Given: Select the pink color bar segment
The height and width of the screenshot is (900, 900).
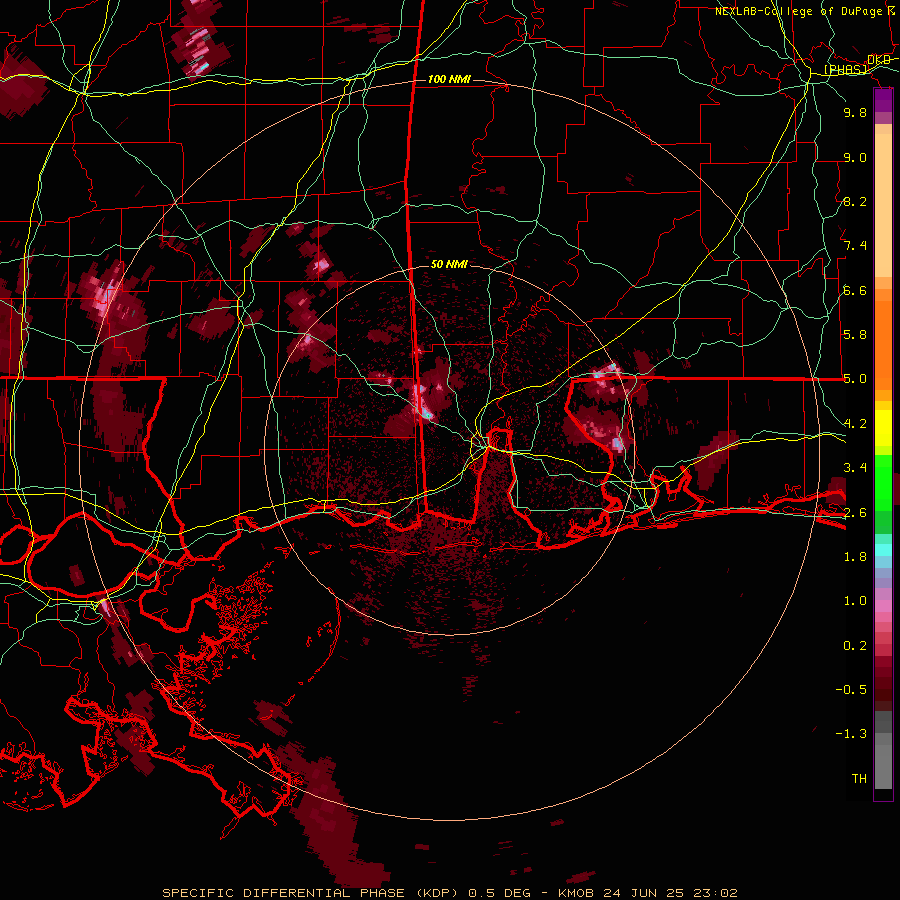Looking at the screenshot, I should (883, 606).
